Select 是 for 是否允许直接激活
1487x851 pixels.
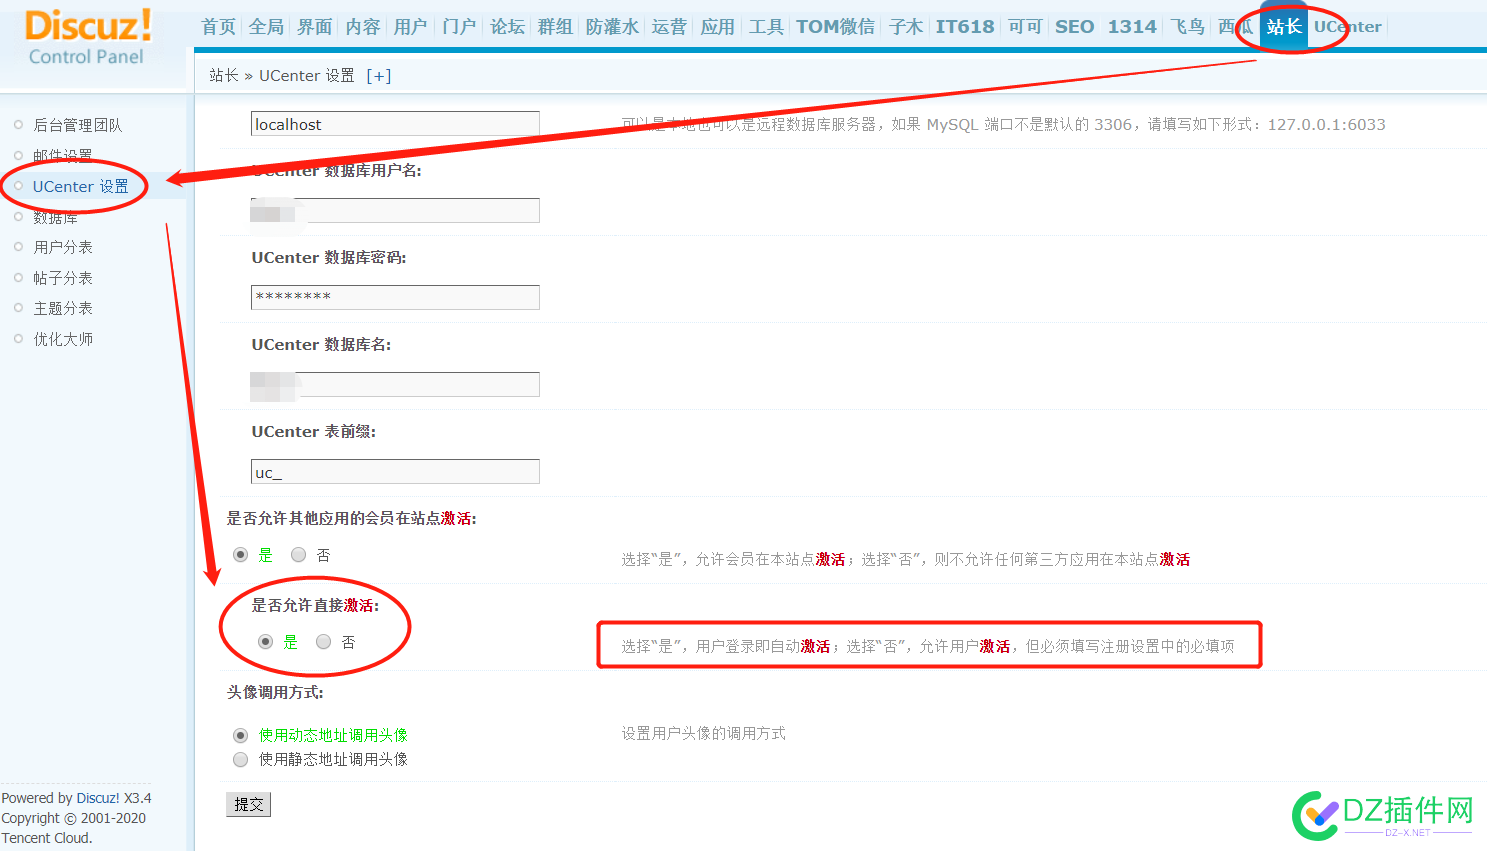click(265, 642)
